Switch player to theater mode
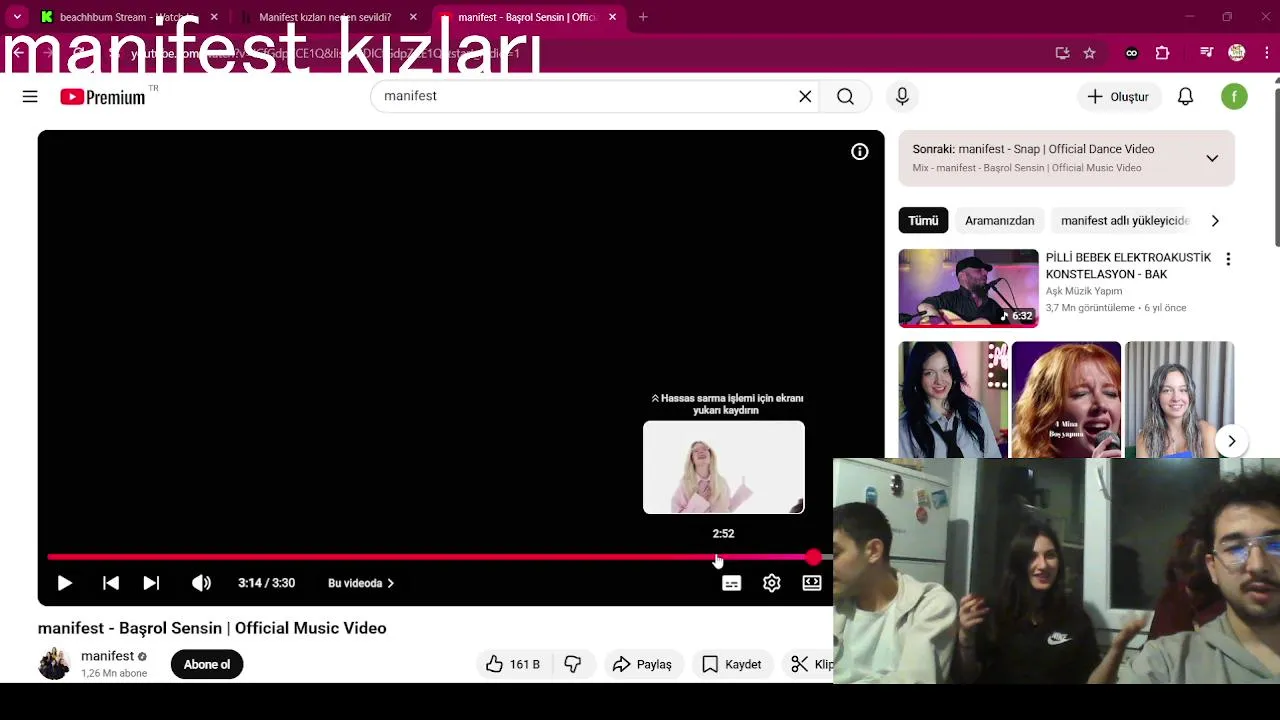This screenshot has width=1280, height=720. pyautogui.click(x=811, y=583)
